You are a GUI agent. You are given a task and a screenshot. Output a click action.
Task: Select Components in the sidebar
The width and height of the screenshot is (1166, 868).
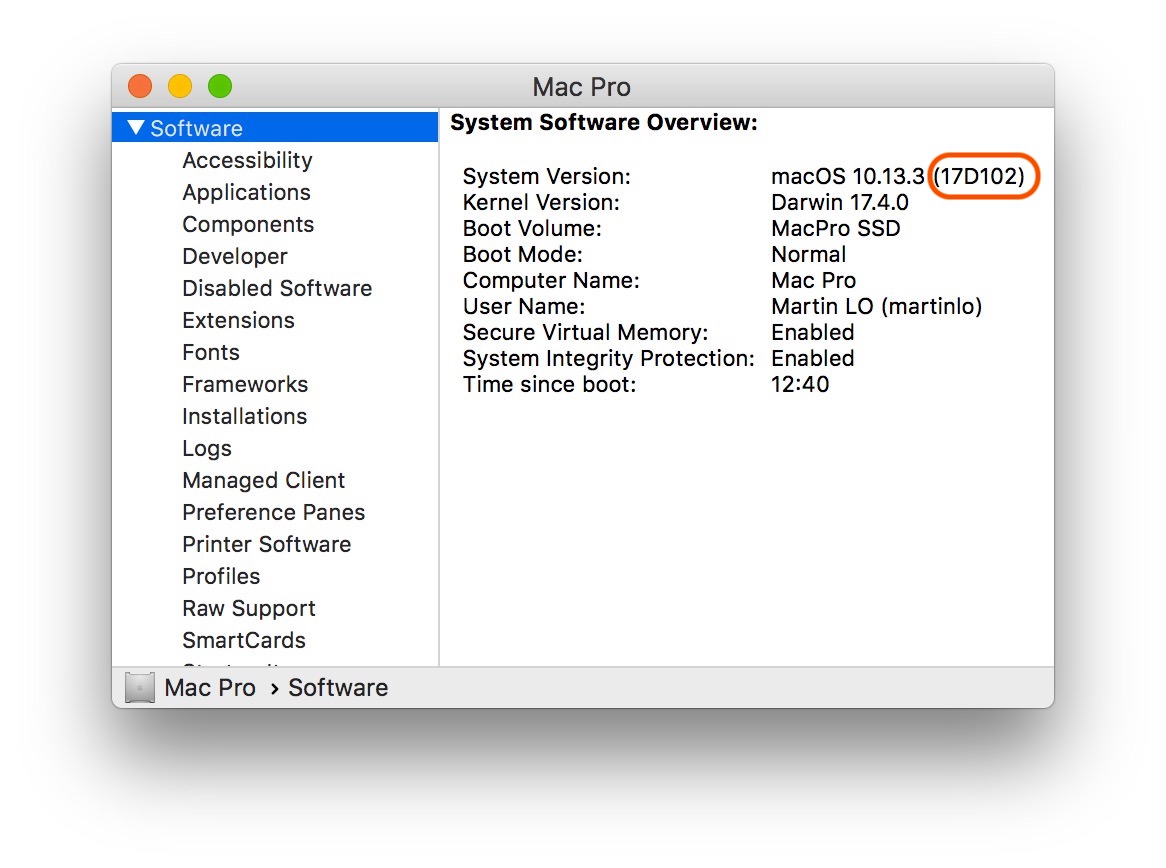[x=248, y=224]
